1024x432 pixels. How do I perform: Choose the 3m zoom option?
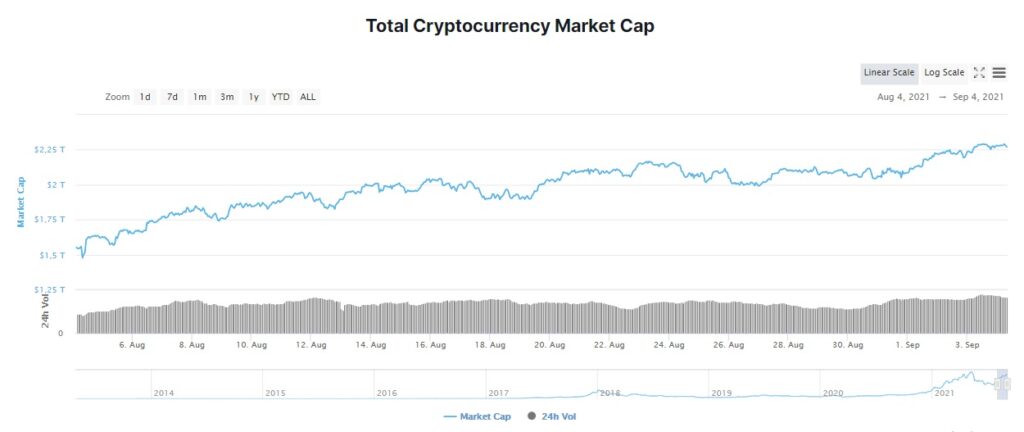(227, 97)
